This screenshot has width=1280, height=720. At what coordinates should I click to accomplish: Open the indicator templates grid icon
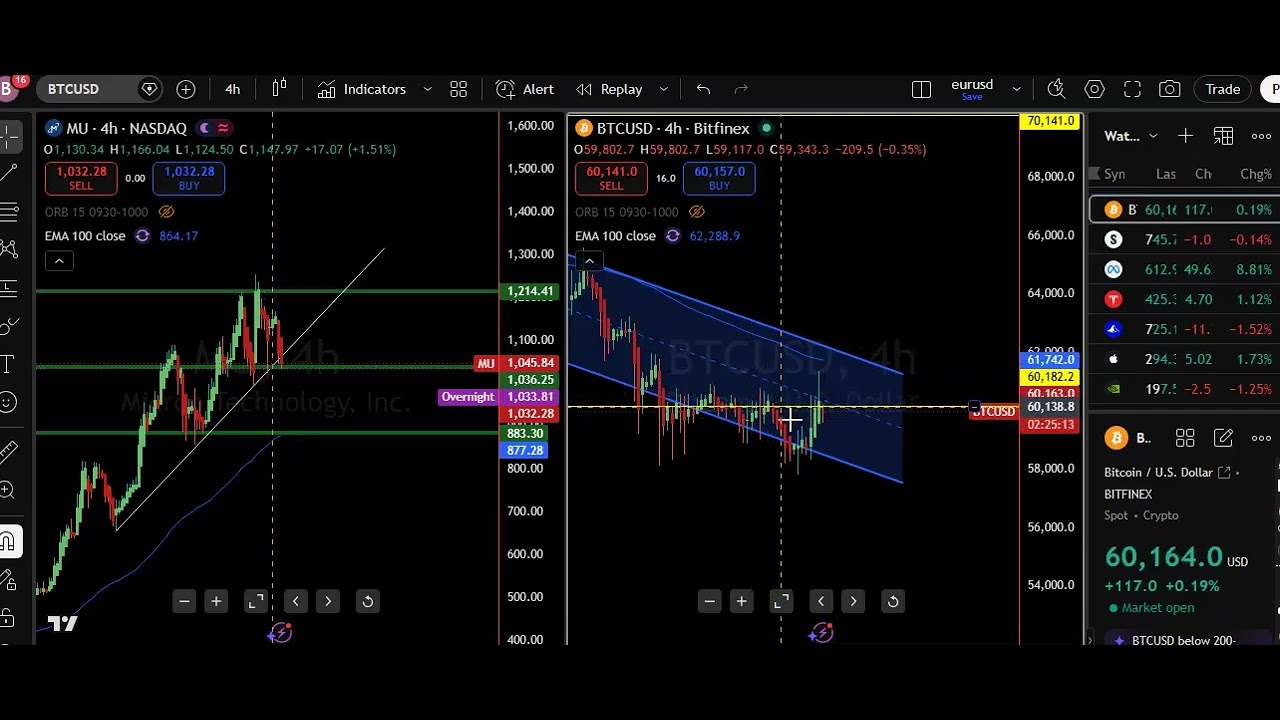[458, 89]
